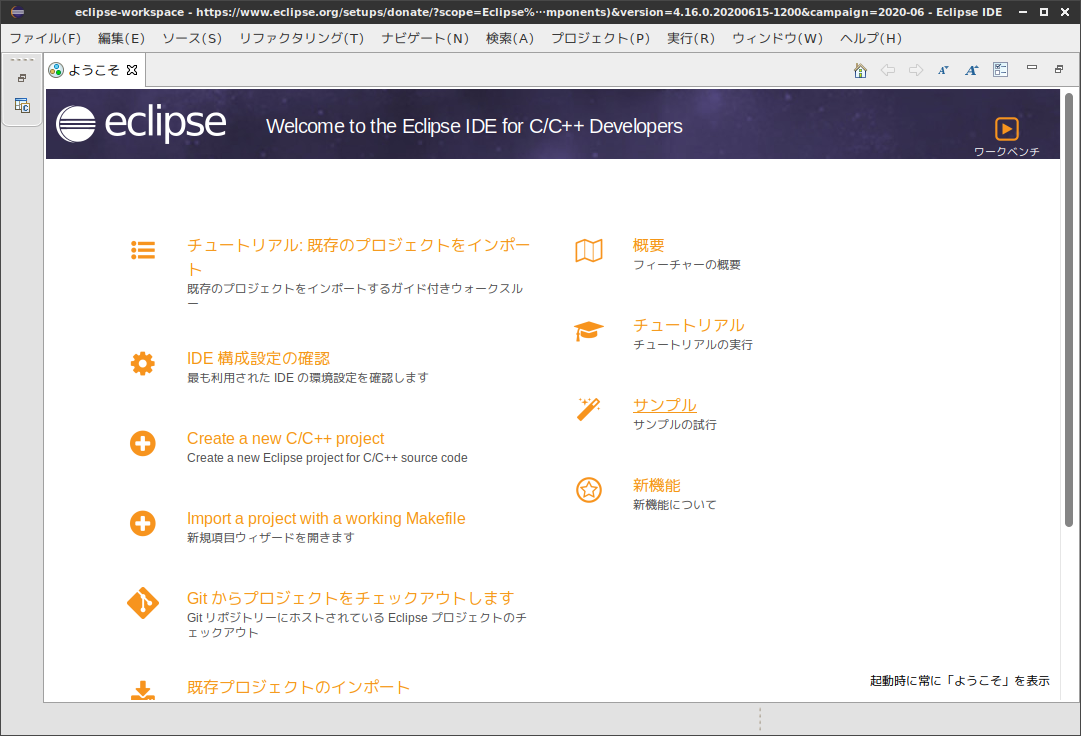
Task: Open the 新機能 link
Action: 656,485
